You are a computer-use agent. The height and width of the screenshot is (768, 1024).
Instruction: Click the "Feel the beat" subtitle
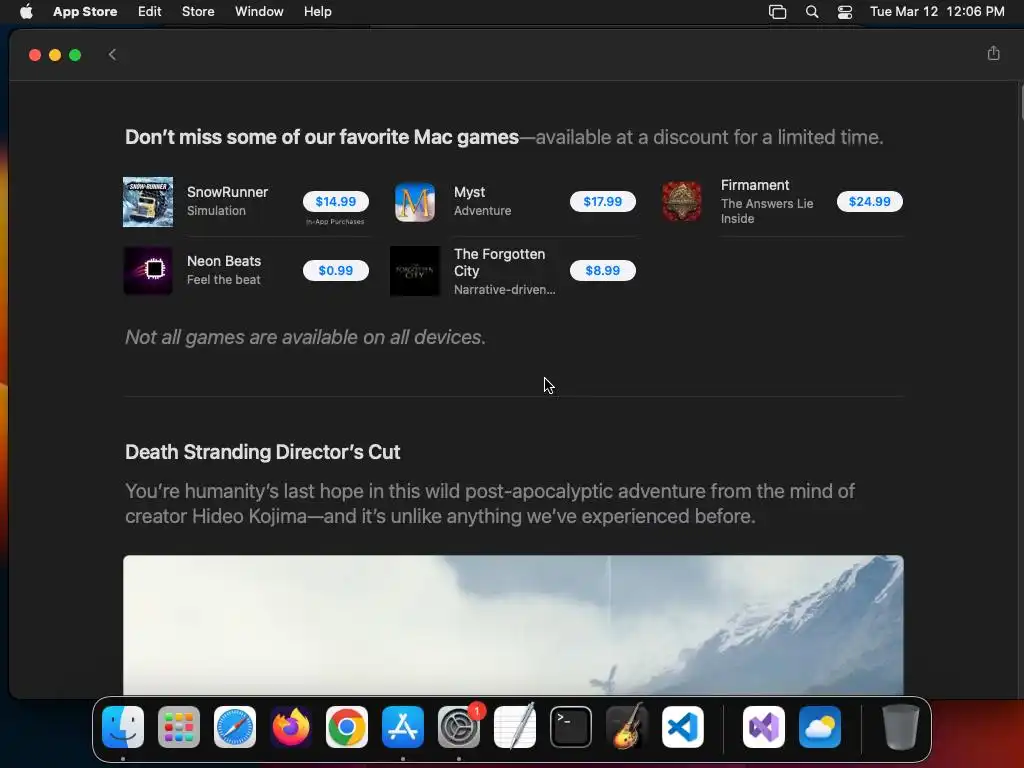pos(223,280)
